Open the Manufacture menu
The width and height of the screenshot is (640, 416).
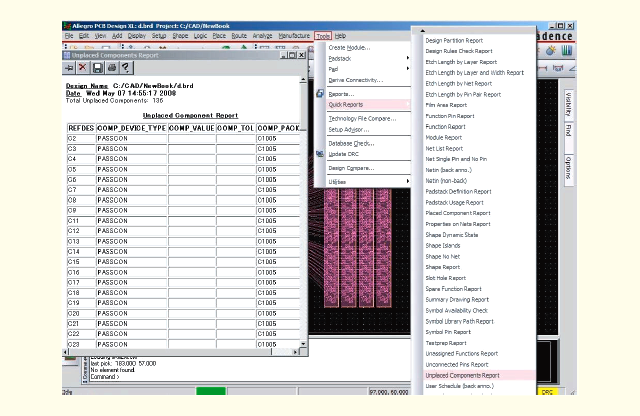(x=294, y=36)
